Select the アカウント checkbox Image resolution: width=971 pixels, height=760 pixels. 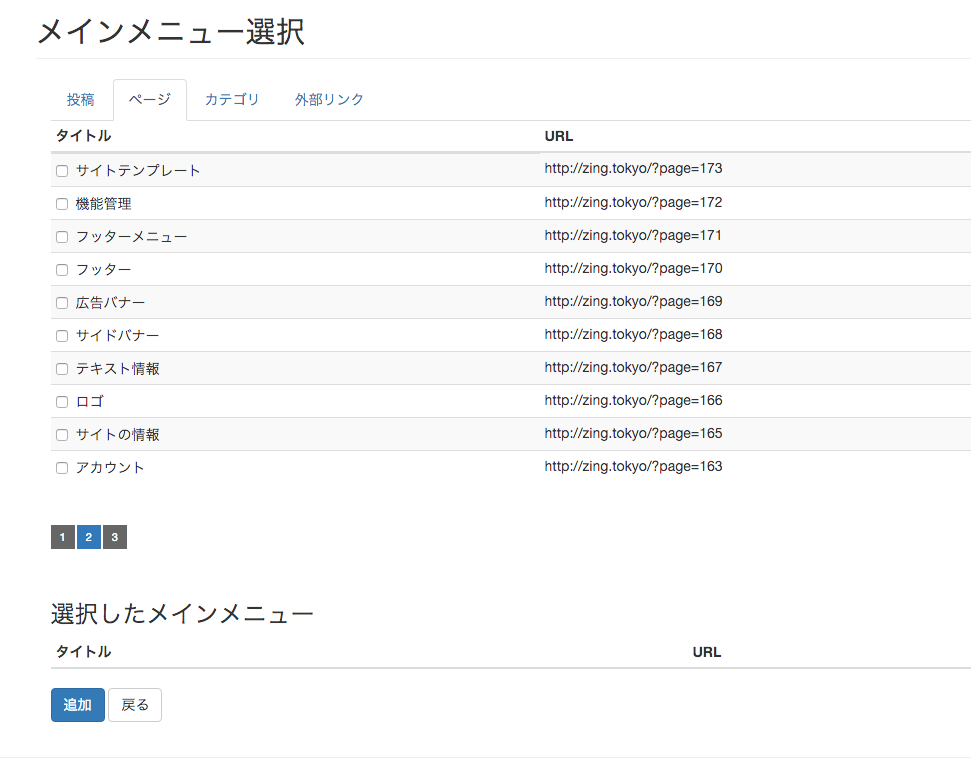click(62, 468)
